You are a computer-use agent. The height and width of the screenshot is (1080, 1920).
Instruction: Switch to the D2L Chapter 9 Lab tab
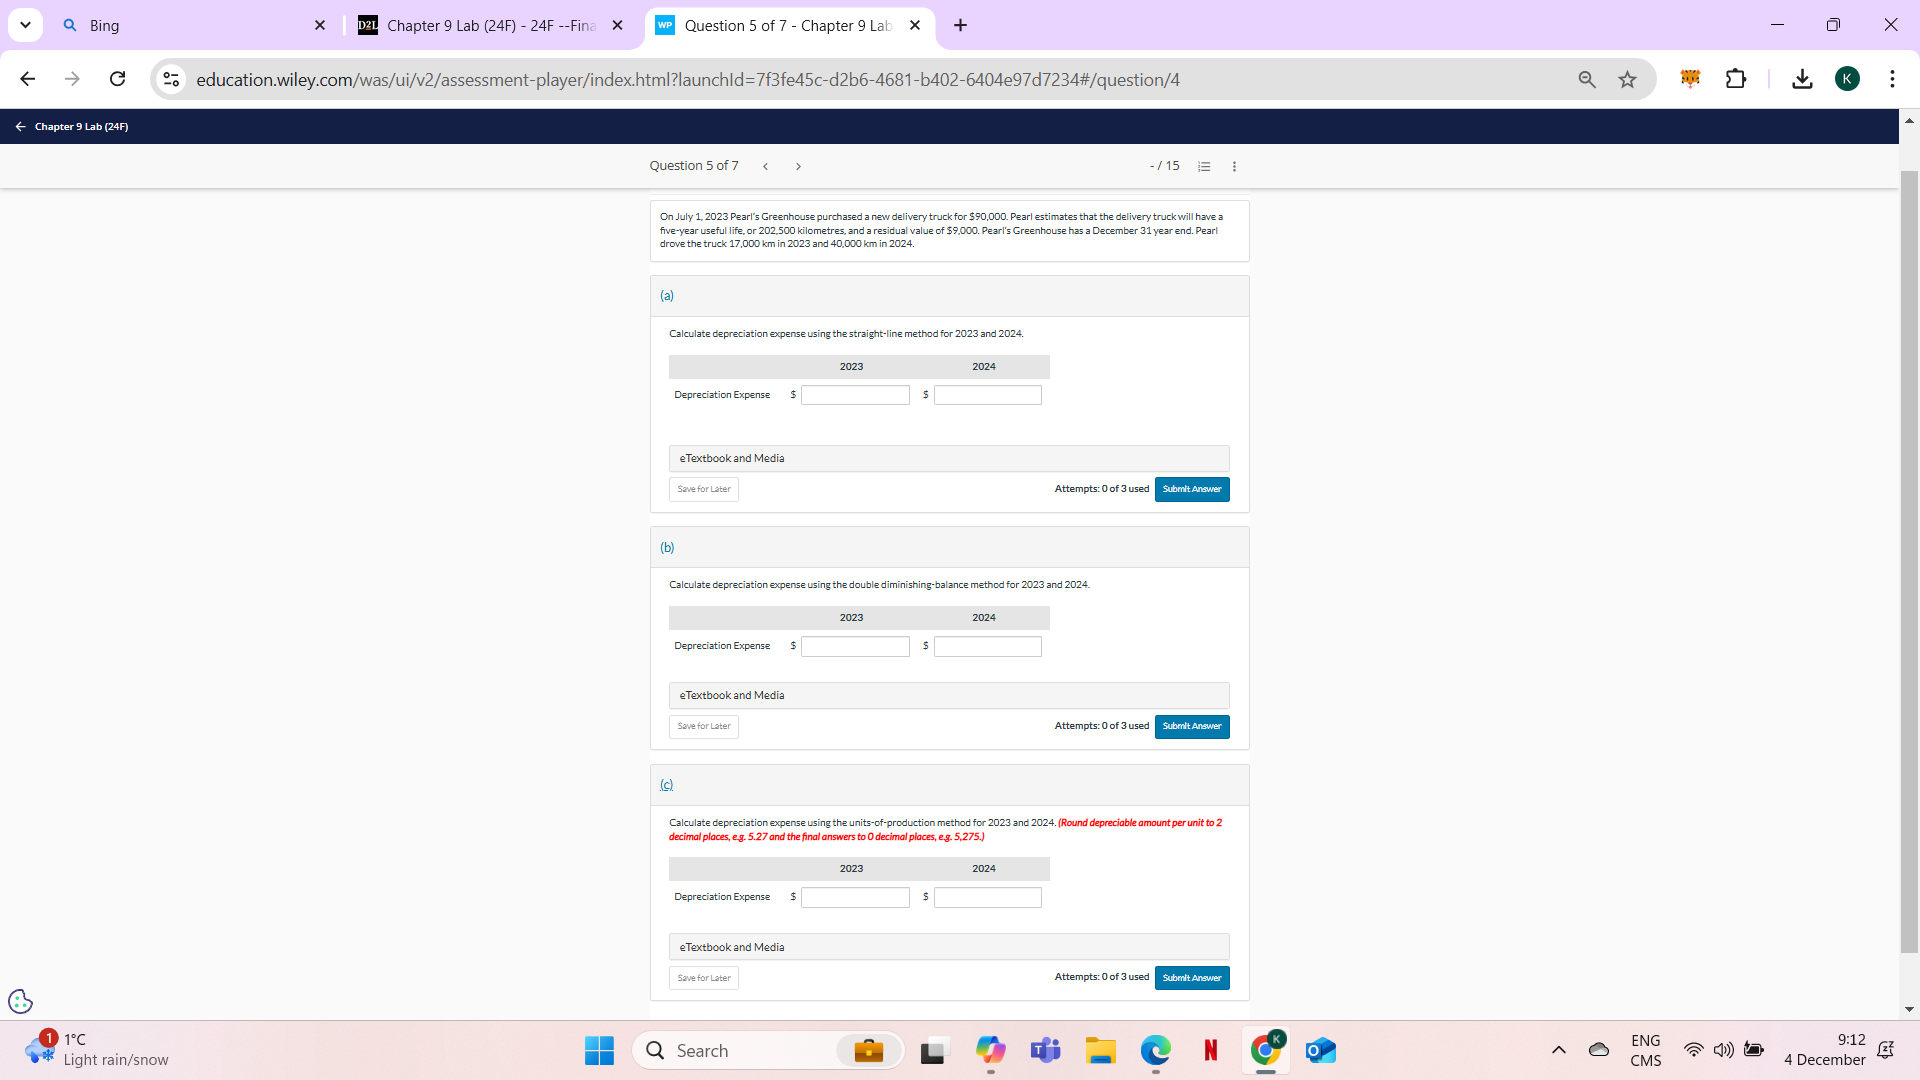pyautogui.click(x=480, y=25)
